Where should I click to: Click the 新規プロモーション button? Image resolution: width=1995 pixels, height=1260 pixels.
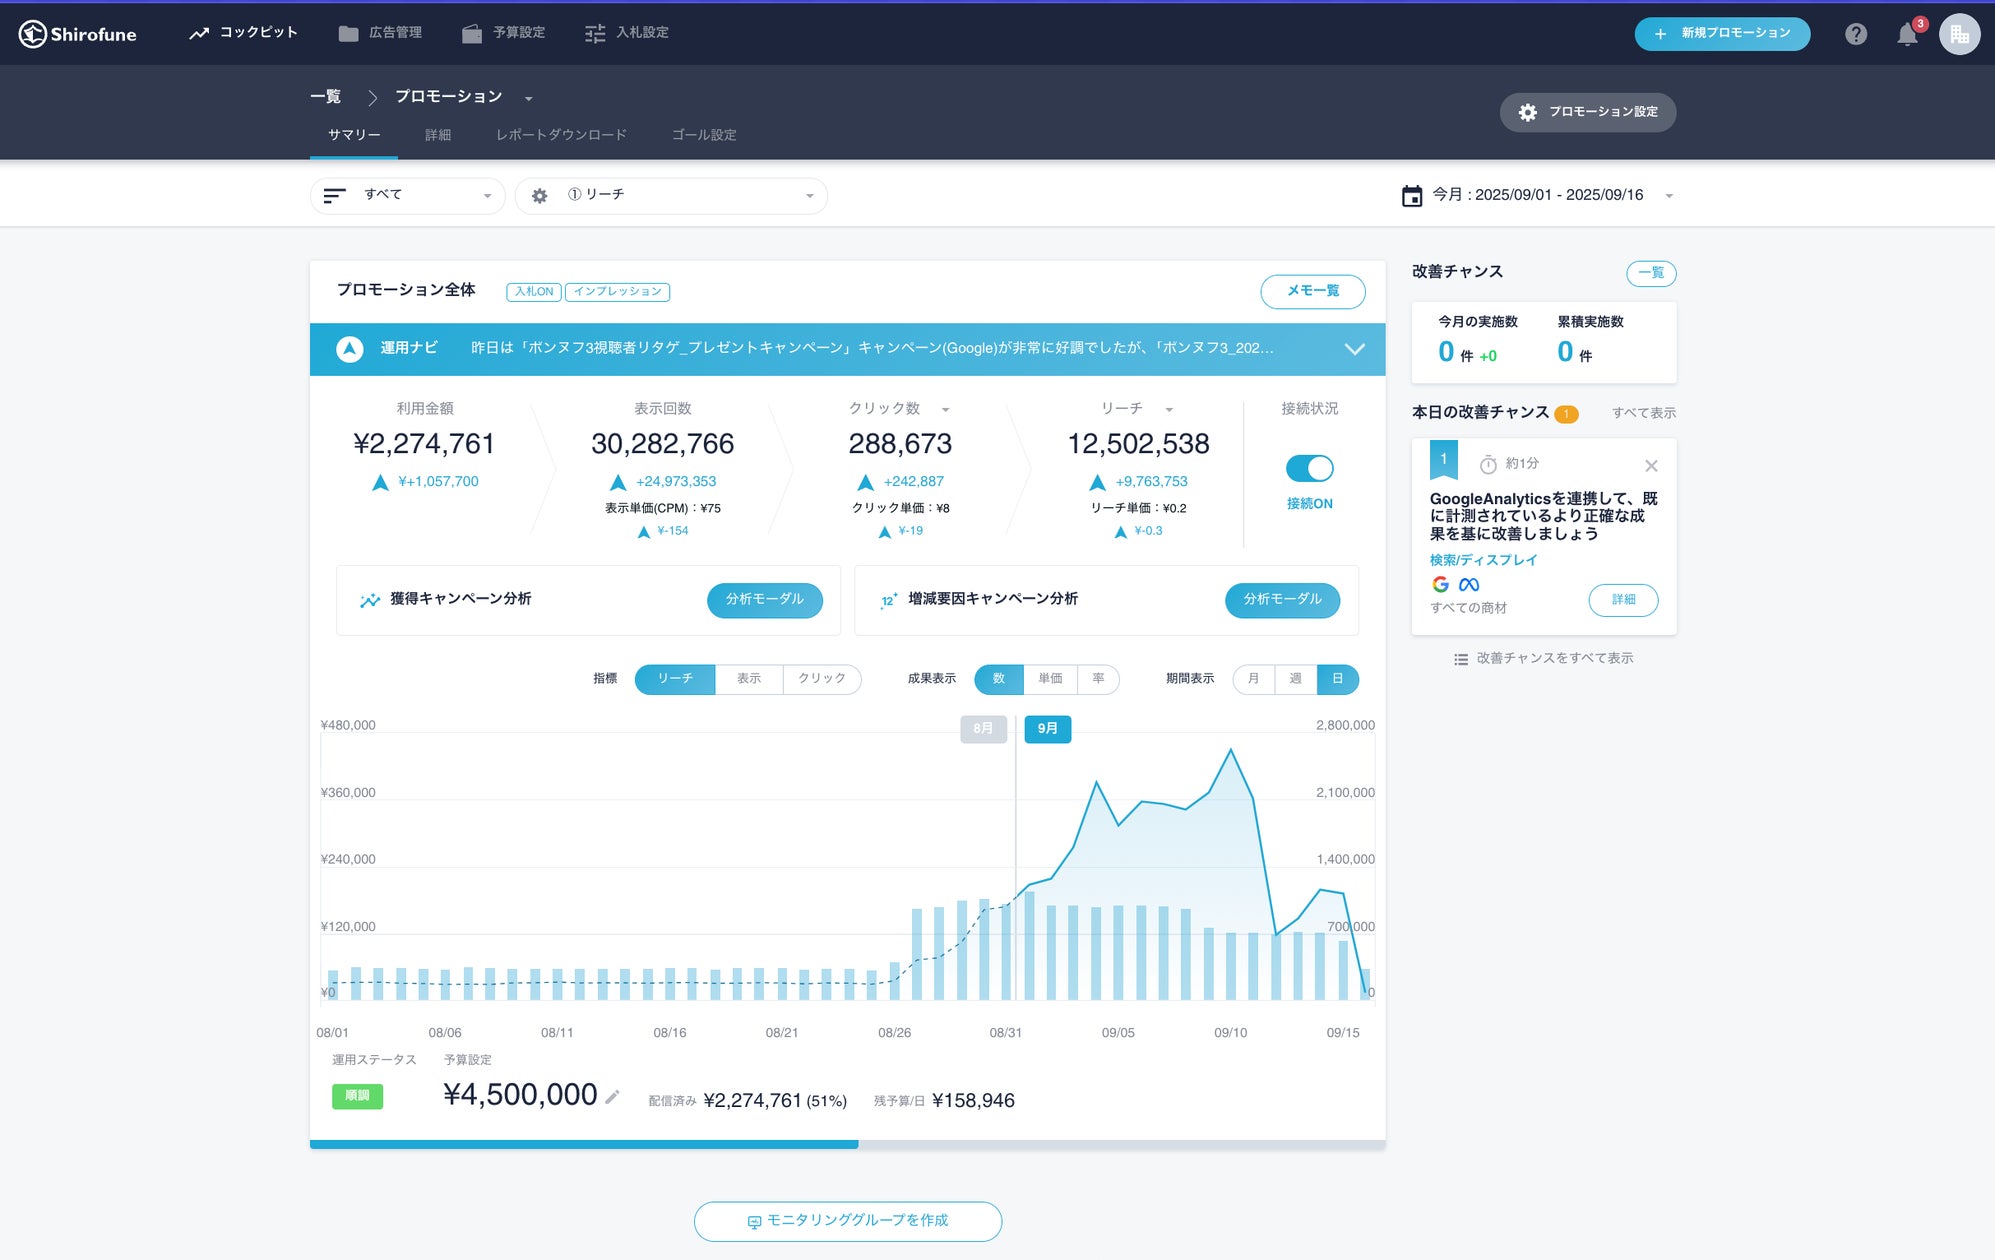point(1722,34)
